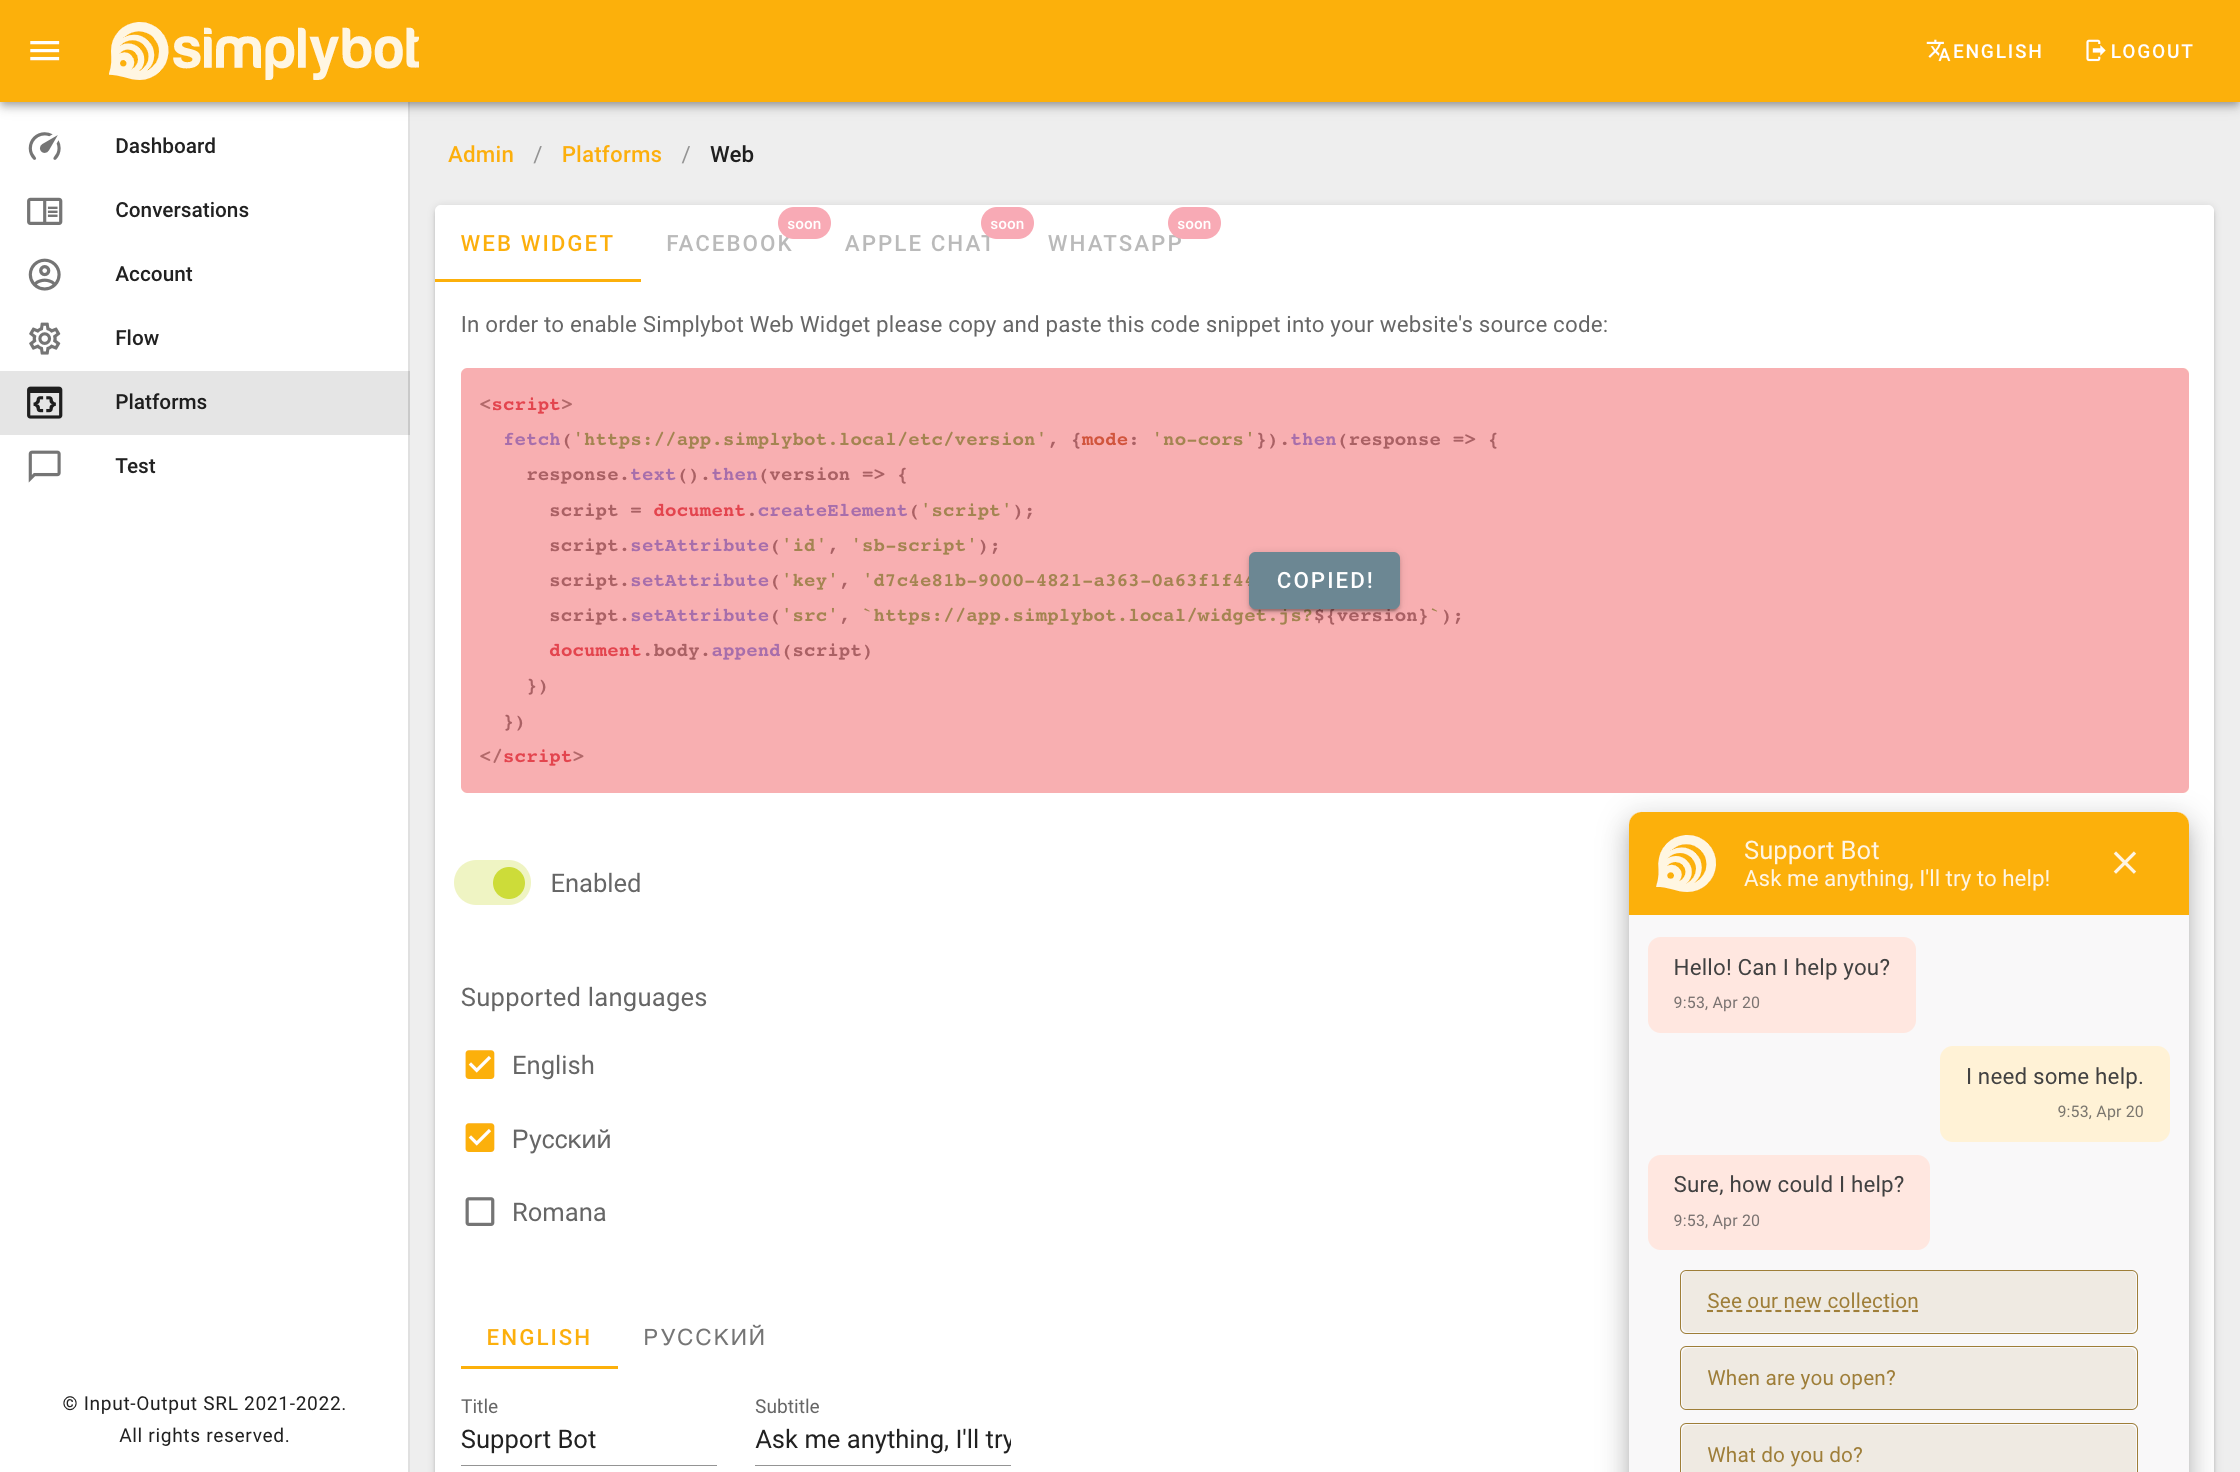Click the Supported languages heading

584,997
